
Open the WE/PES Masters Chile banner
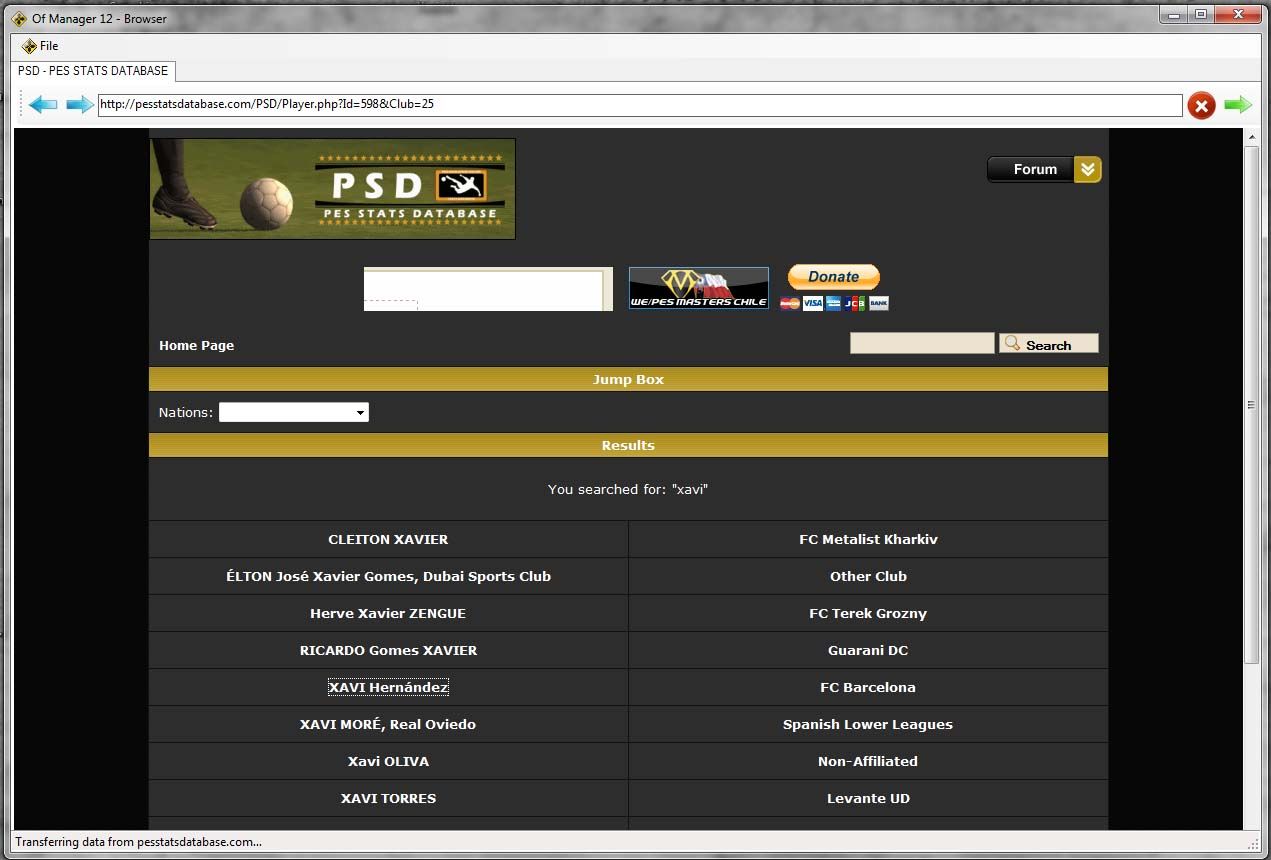698,288
